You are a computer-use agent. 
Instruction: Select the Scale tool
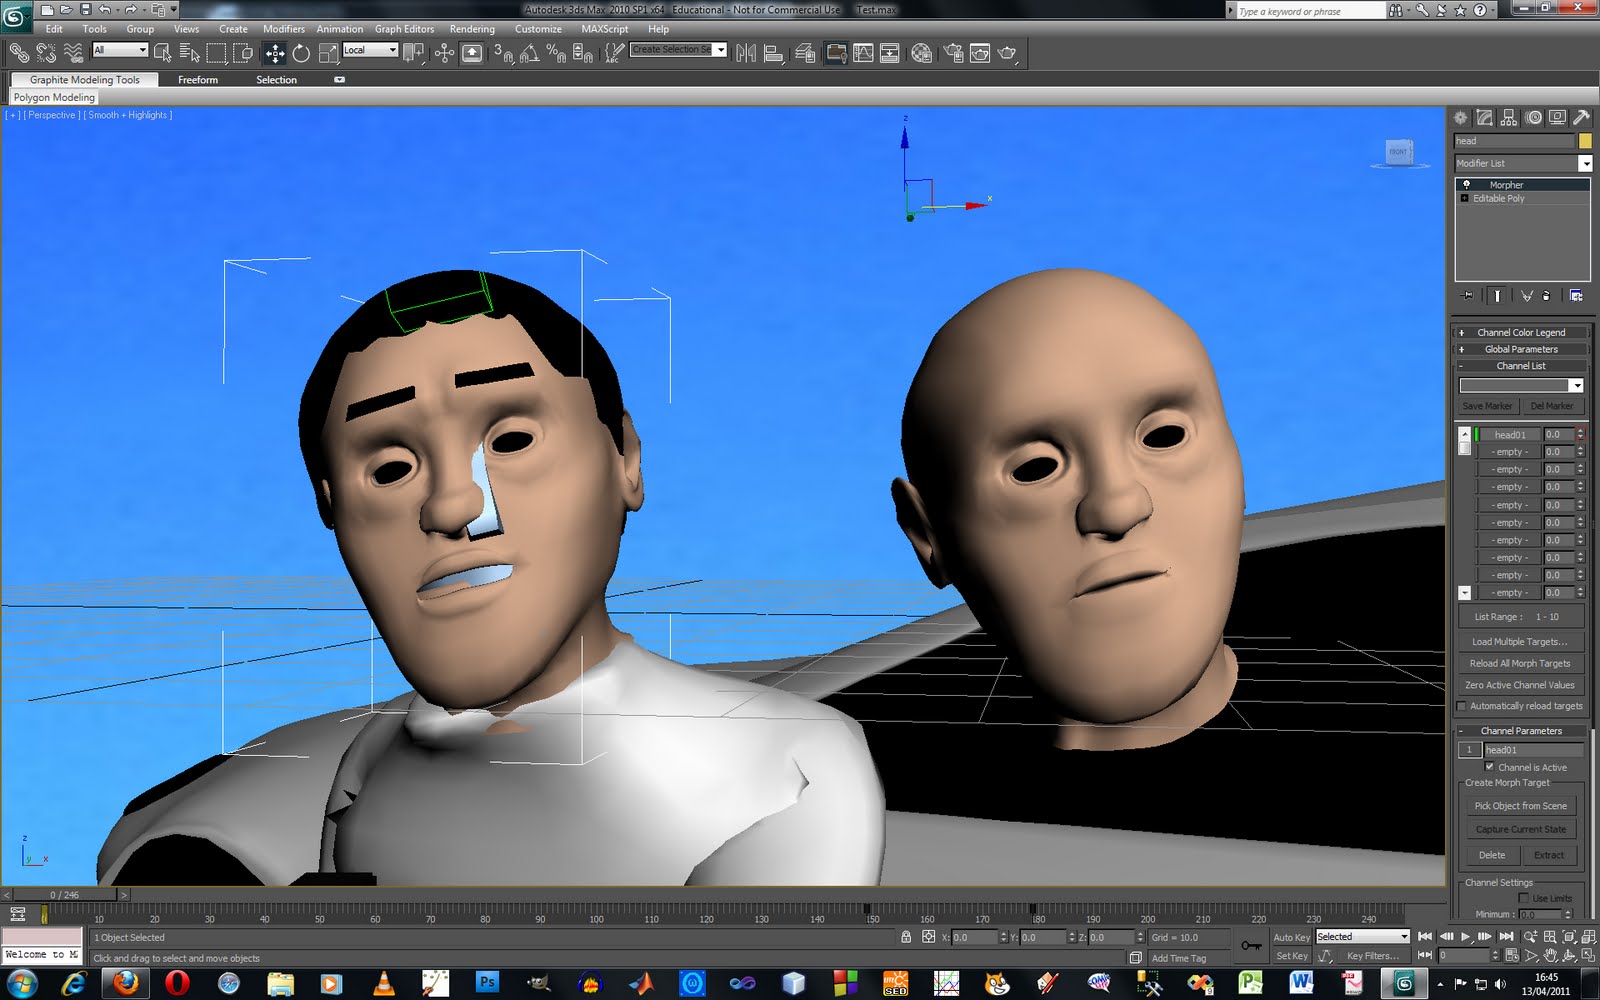click(329, 52)
